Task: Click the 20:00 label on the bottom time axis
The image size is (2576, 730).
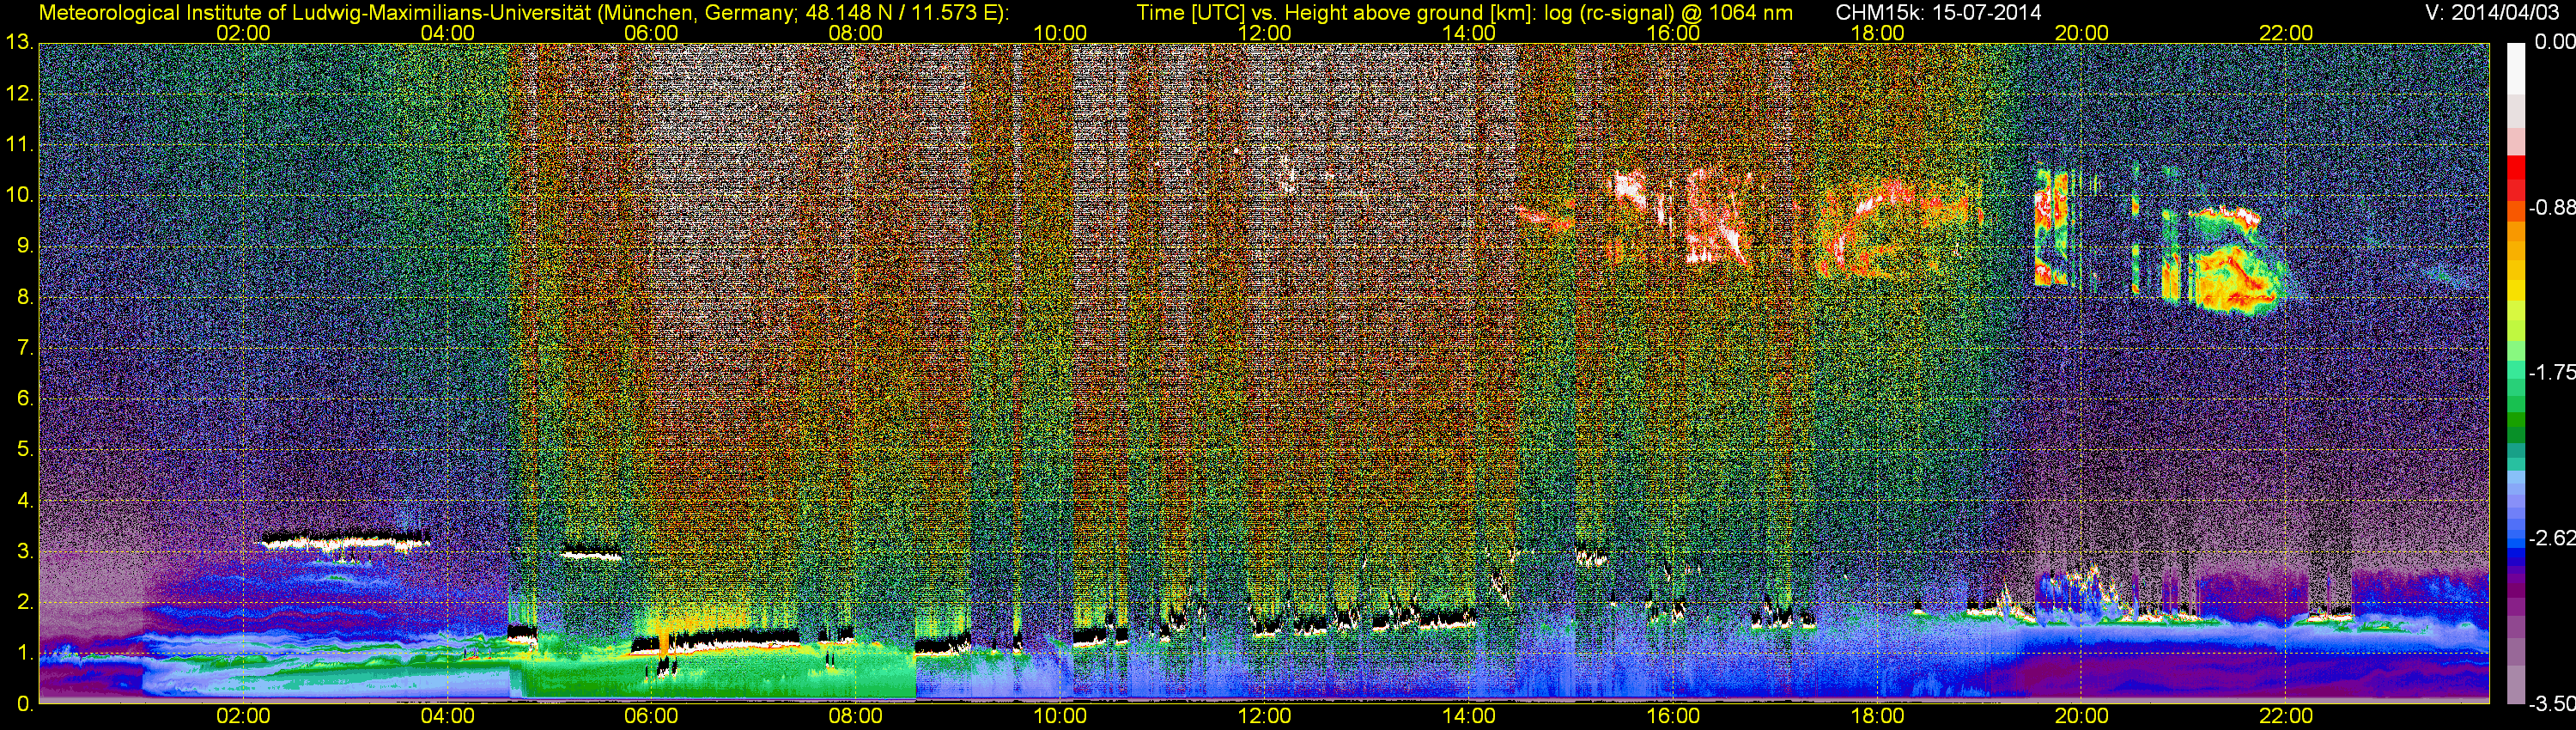Action: [x=2082, y=716]
